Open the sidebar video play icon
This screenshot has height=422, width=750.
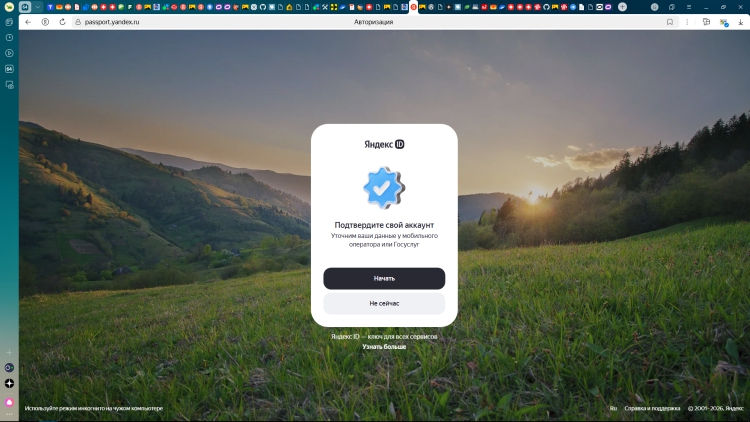click(x=9, y=53)
